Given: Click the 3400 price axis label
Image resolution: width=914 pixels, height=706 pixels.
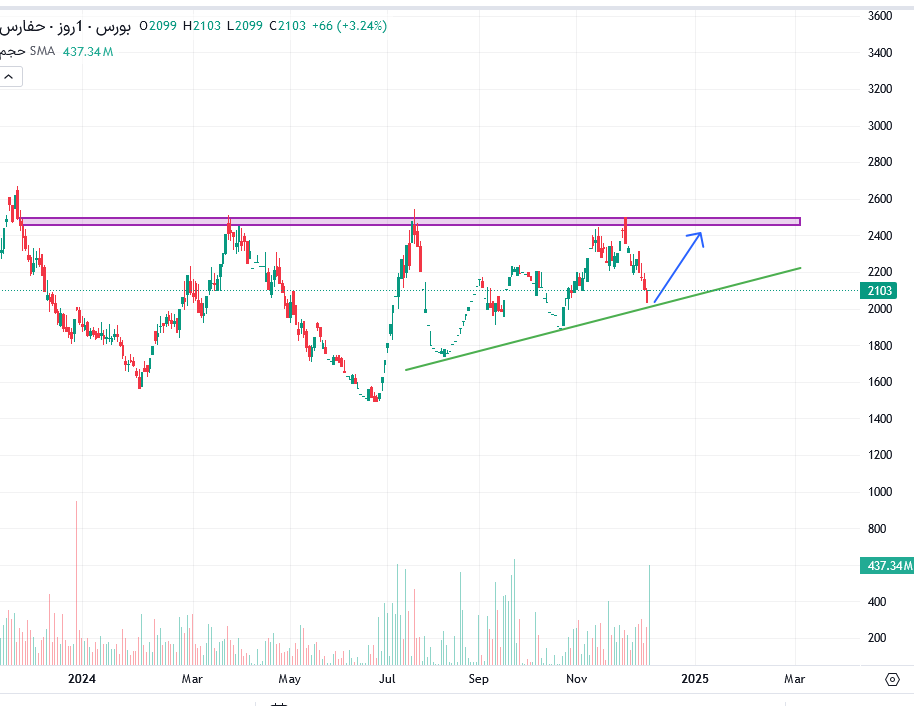Looking at the screenshot, I should pos(880,52).
